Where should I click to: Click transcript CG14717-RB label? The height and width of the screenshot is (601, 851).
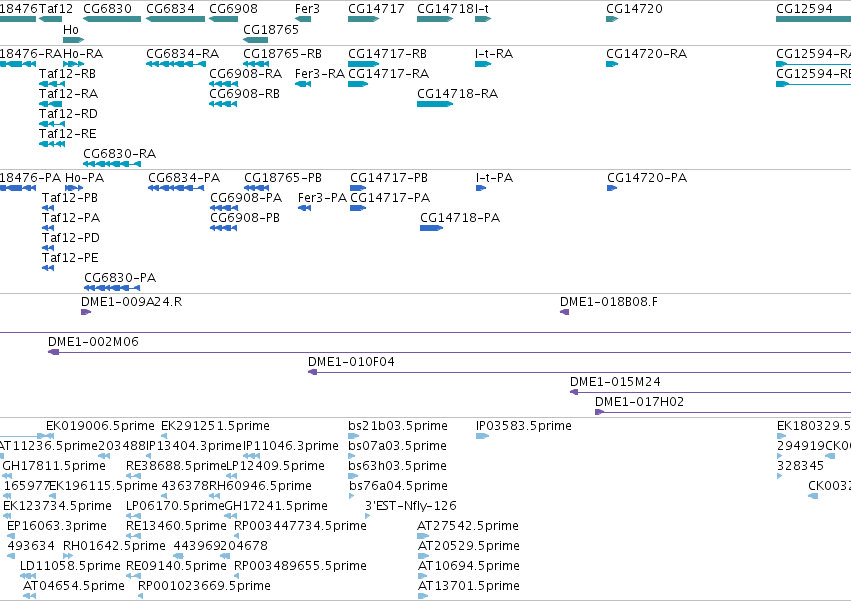(388, 54)
